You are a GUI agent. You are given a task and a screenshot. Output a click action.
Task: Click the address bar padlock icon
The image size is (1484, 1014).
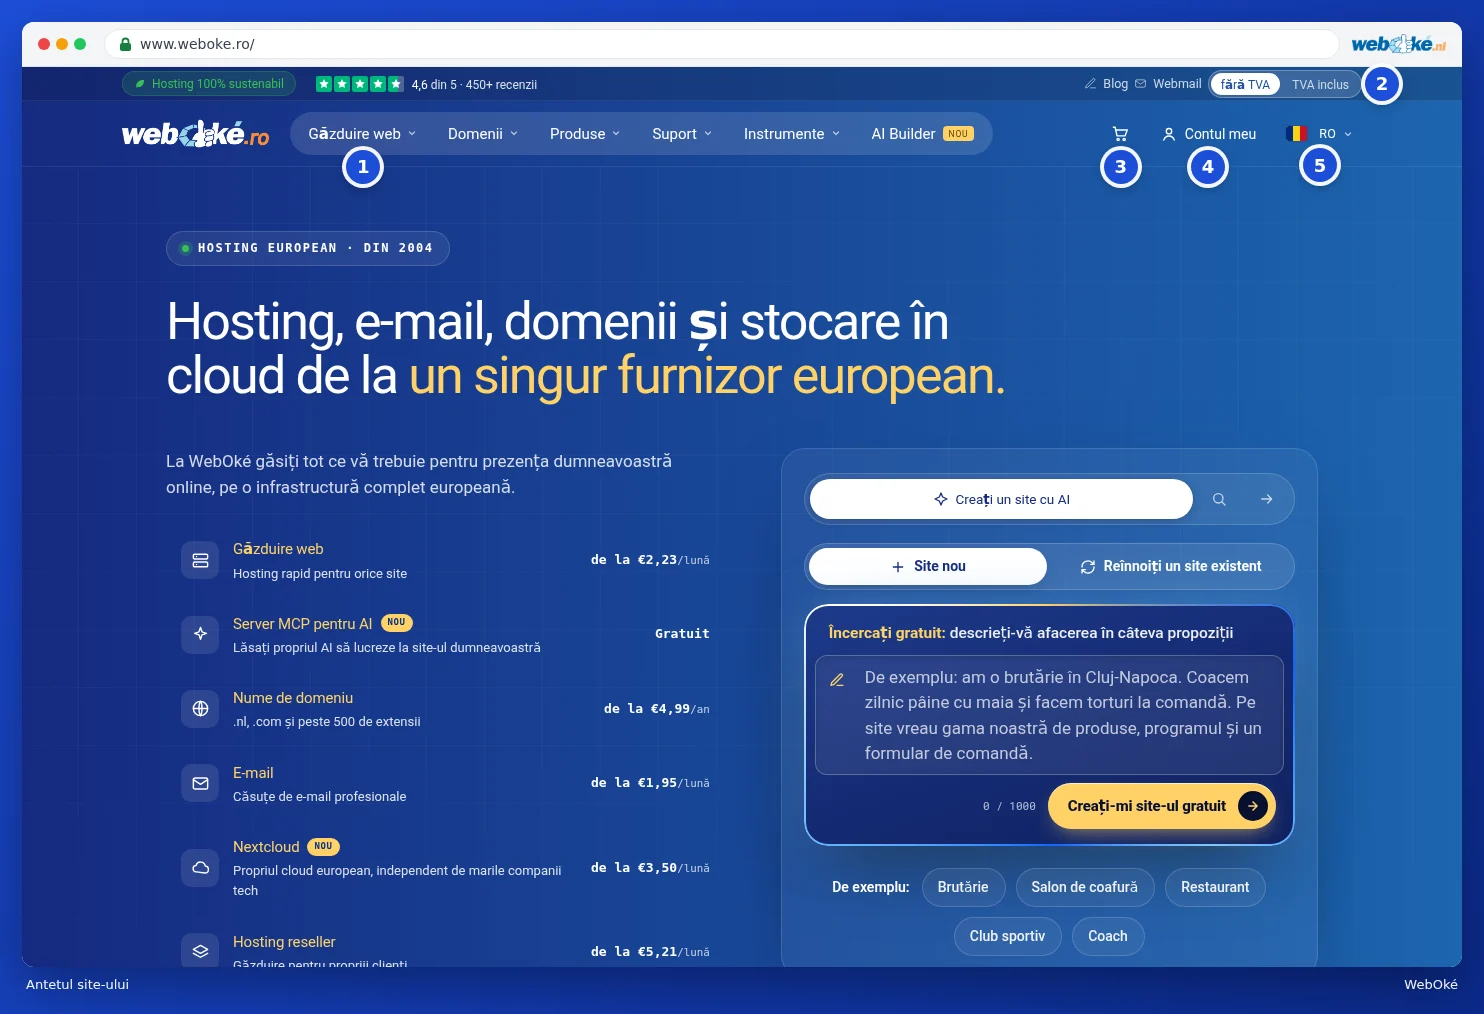tap(125, 44)
